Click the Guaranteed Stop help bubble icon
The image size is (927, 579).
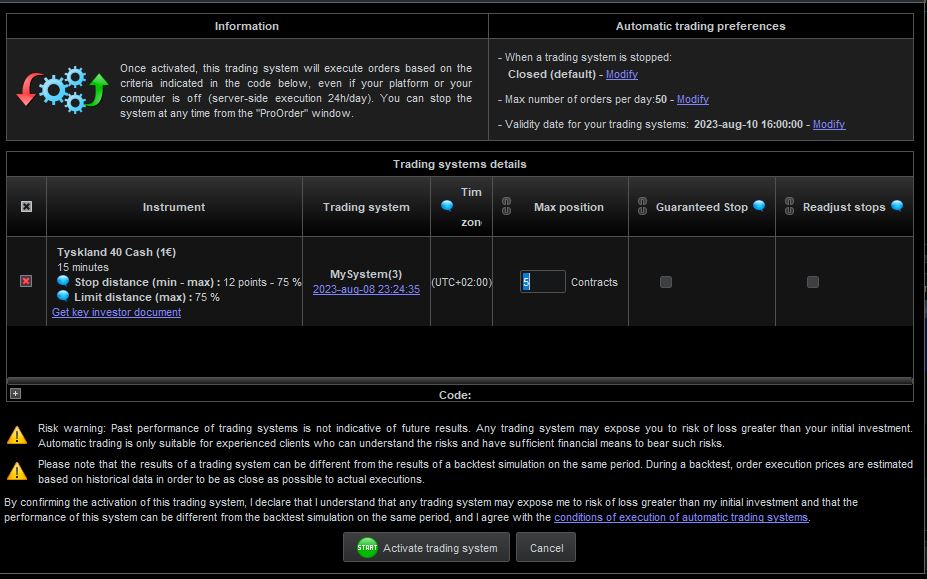tap(759, 206)
